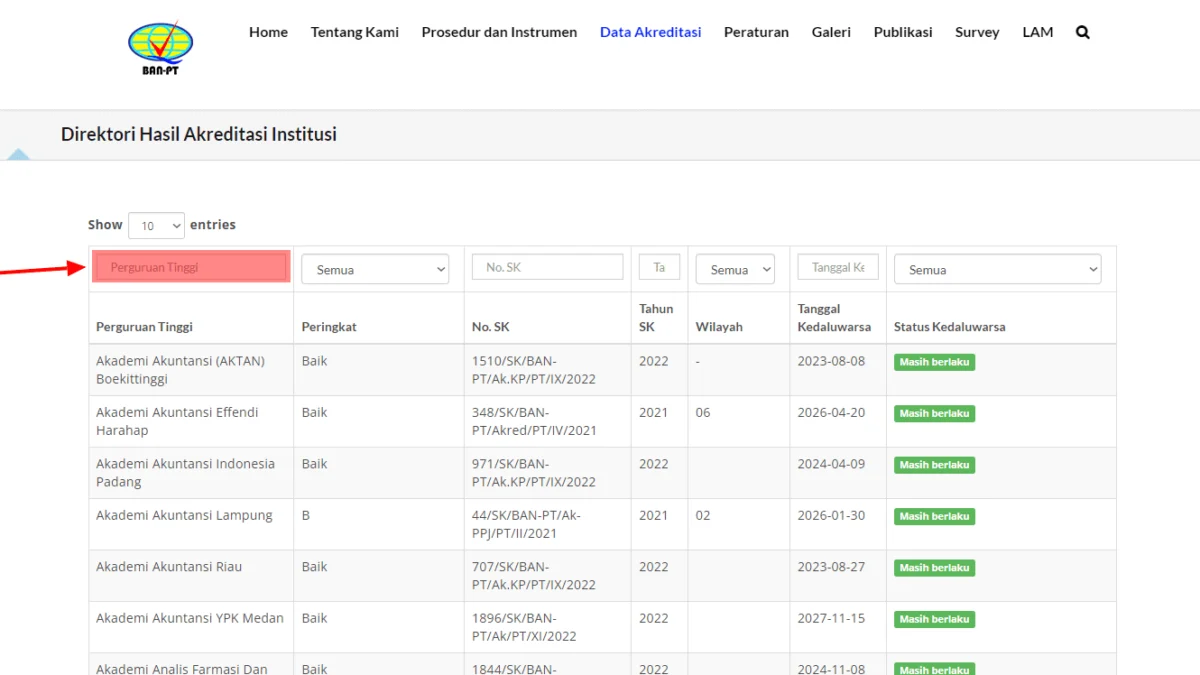Select Akademi Akuntansi Riau name
Screen dimensions: 1200x675
tap(169, 567)
